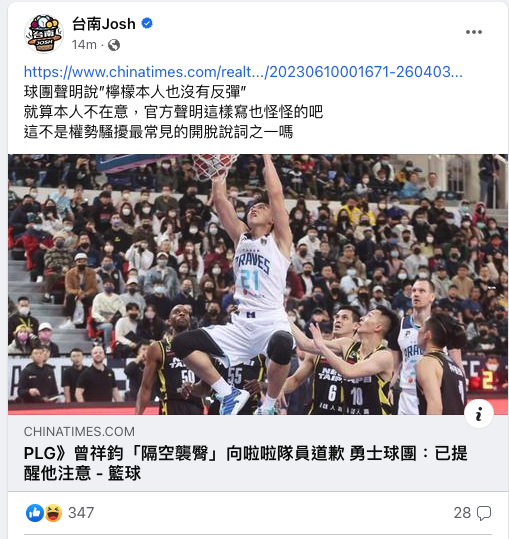The image size is (509, 539).
Task: Click the 台南Josh profile avatar
Action: [x=44, y=34]
